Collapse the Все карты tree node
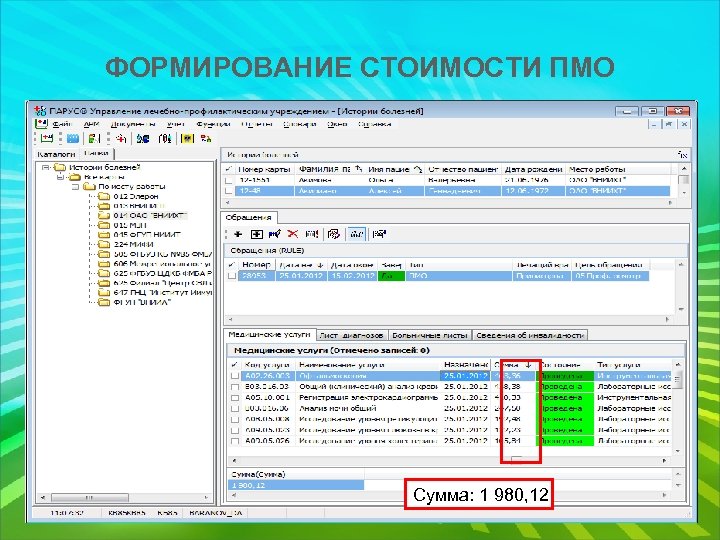Viewport: 720px width, 540px height. [60, 177]
